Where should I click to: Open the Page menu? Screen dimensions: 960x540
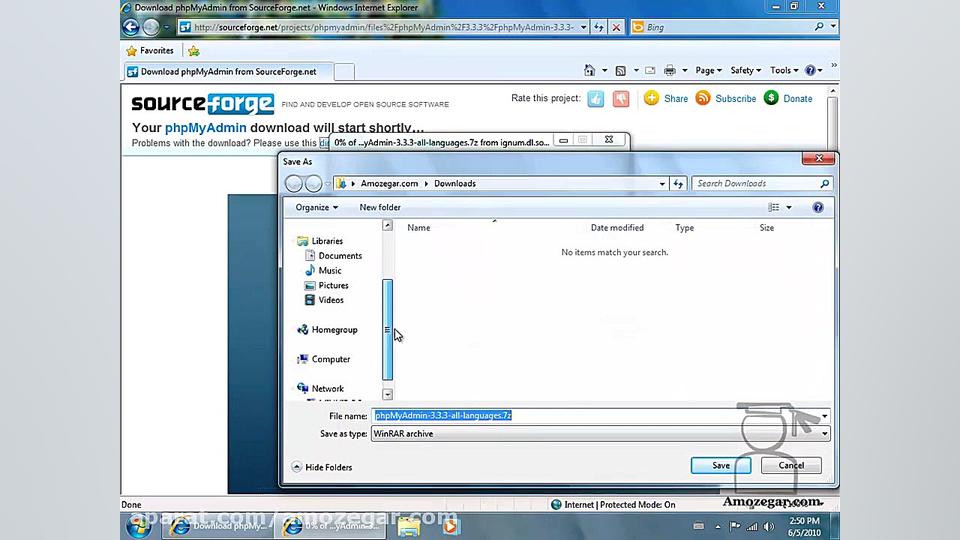708,70
